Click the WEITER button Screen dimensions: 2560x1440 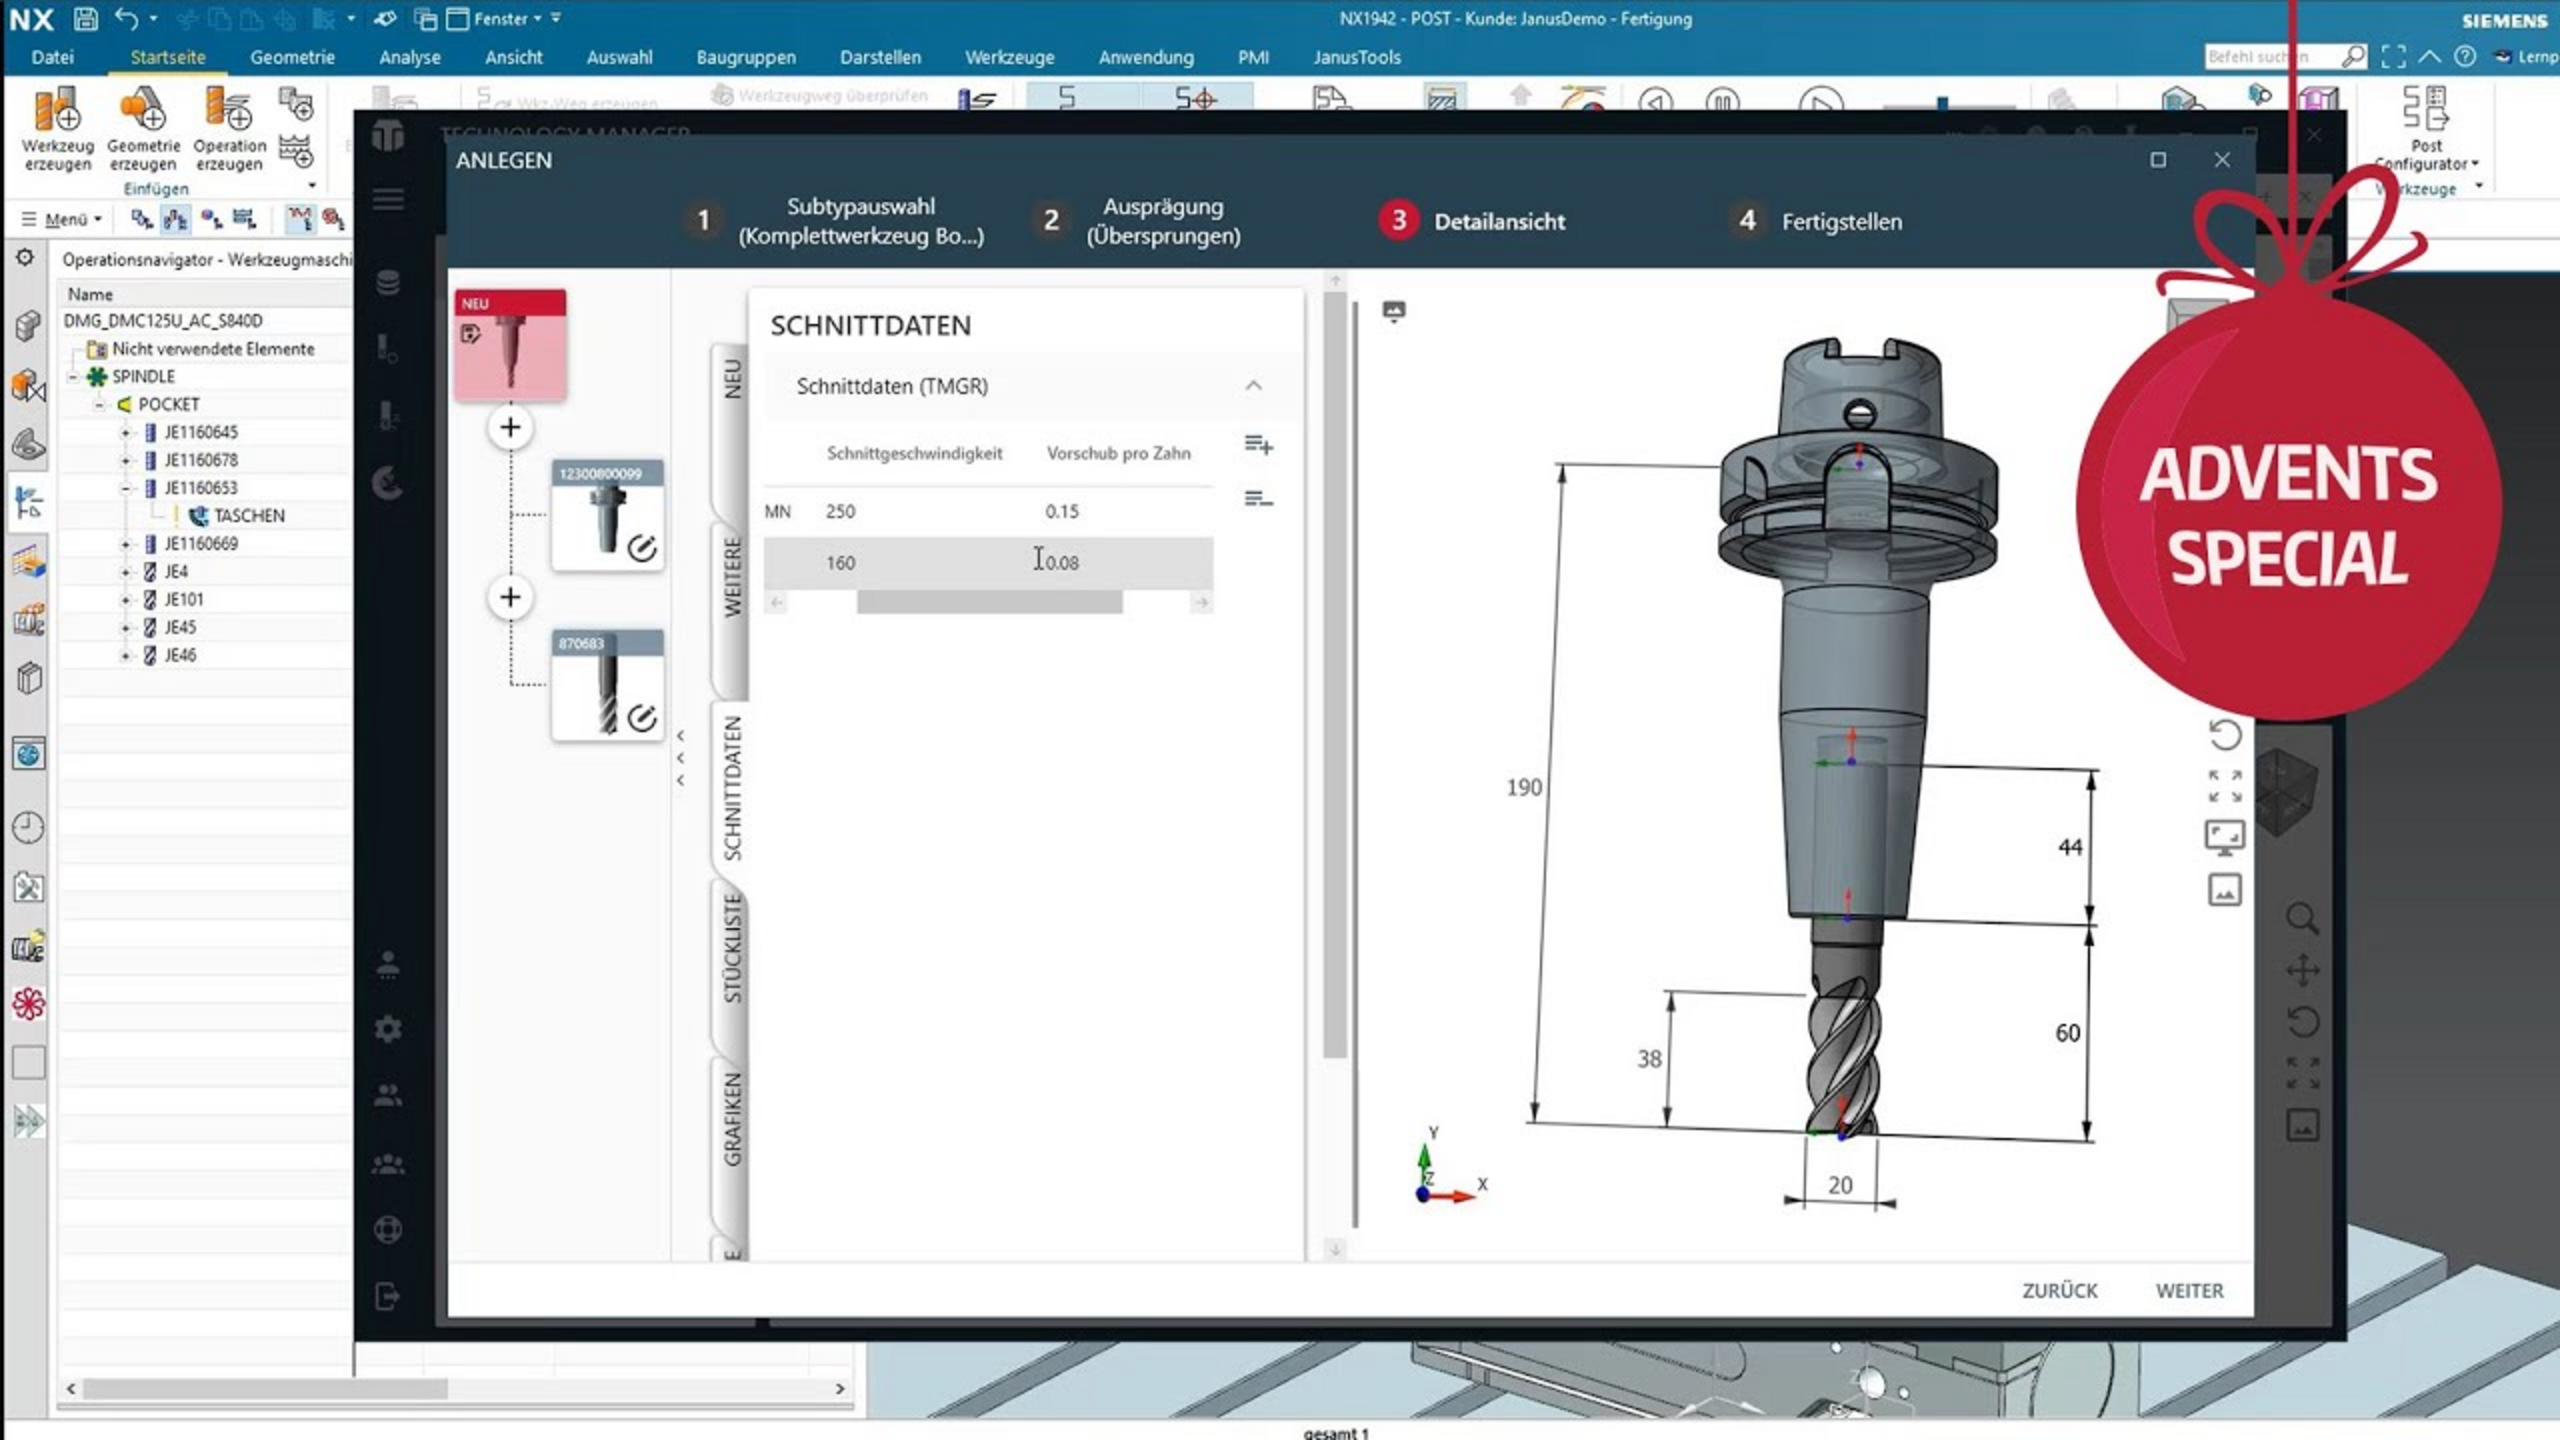[2189, 1291]
